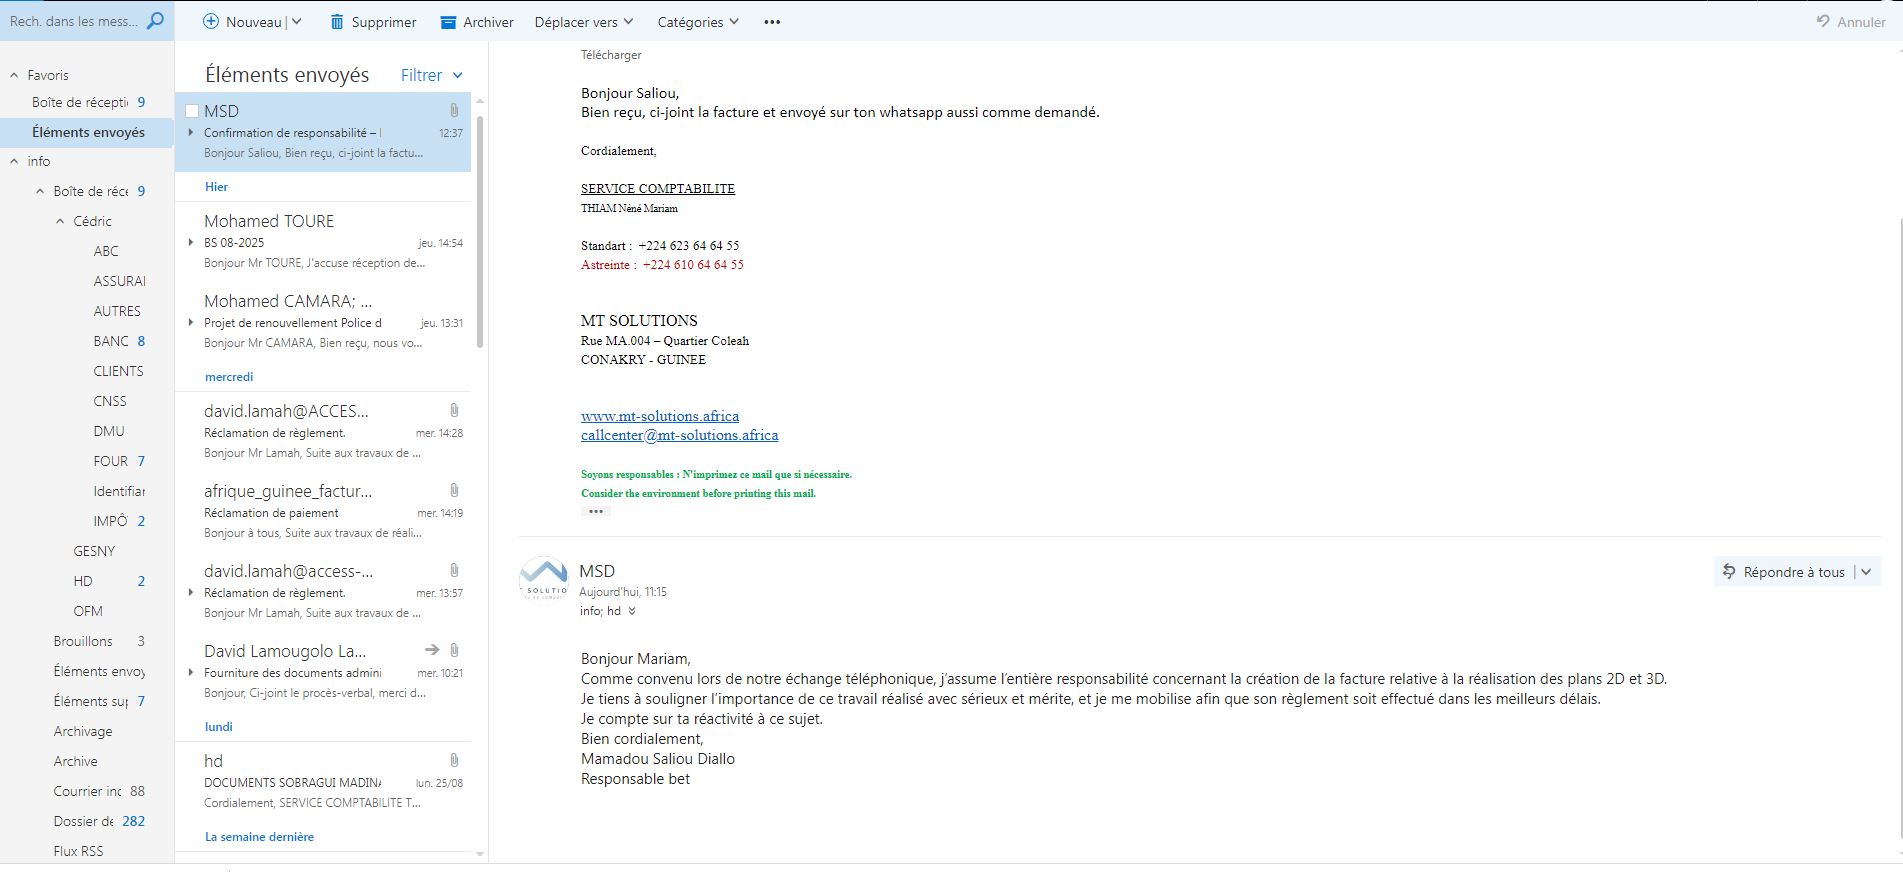Screen dimensions: 1903x872
Task: Tick the checkbox beside MSD message
Action: pos(192,111)
